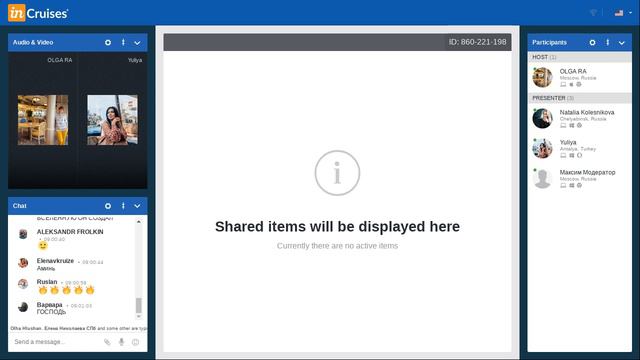640x360 pixels.
Task: Open Audio & Video panel more options
Action: 123,42
